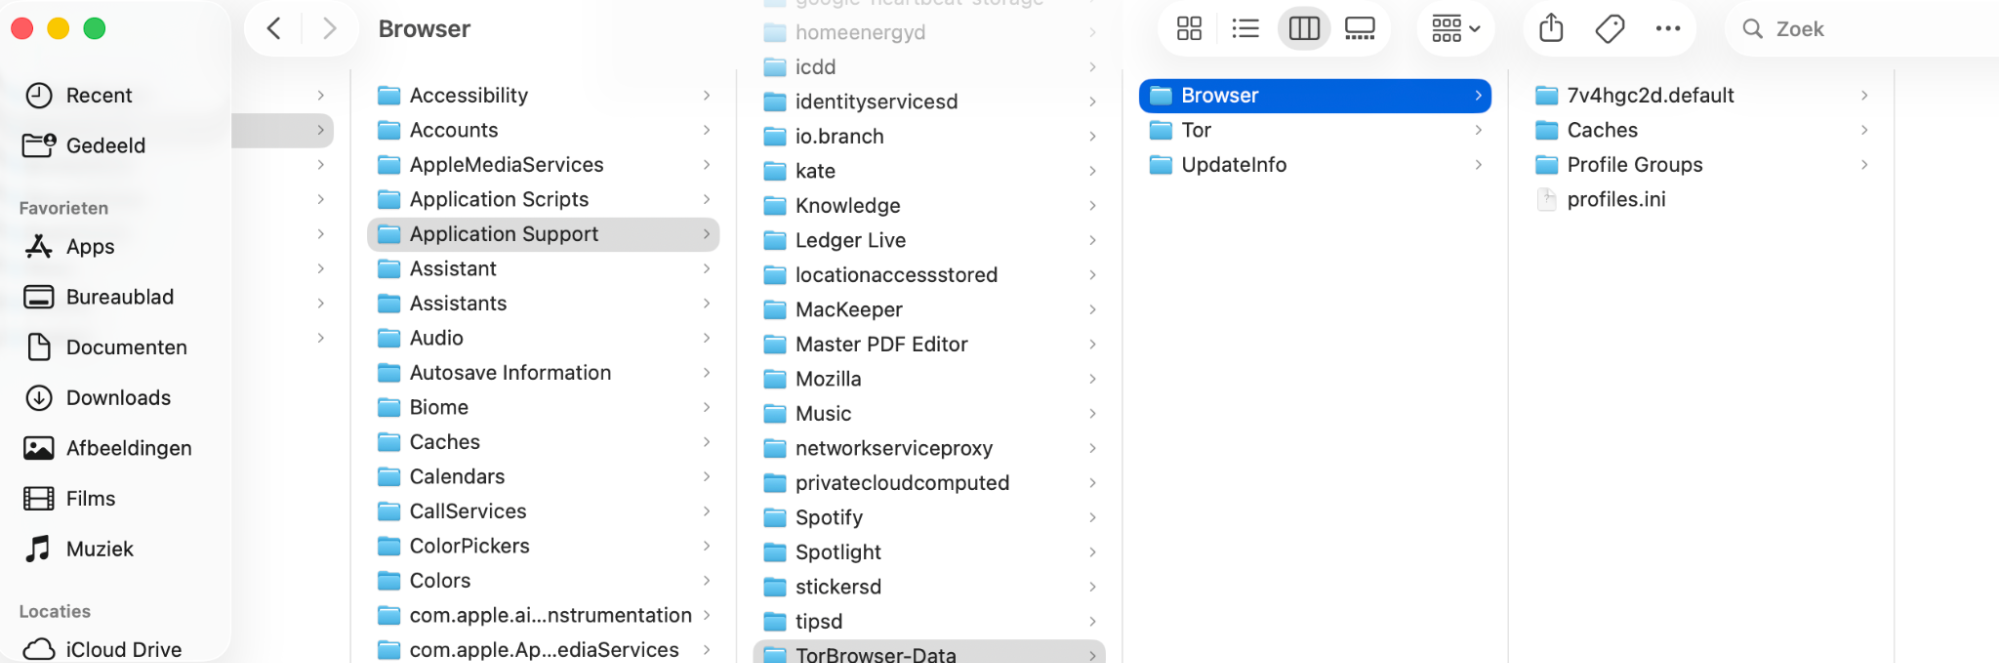
Task: Select the Accessibility folder
Action: [x=543, y=95]
